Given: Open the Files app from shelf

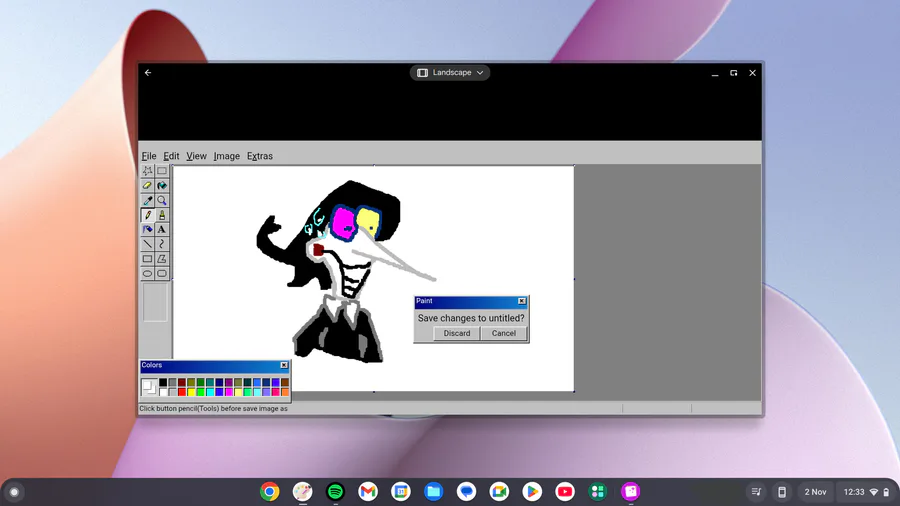Looking at the screenshot, I should [x=433, y=492].
